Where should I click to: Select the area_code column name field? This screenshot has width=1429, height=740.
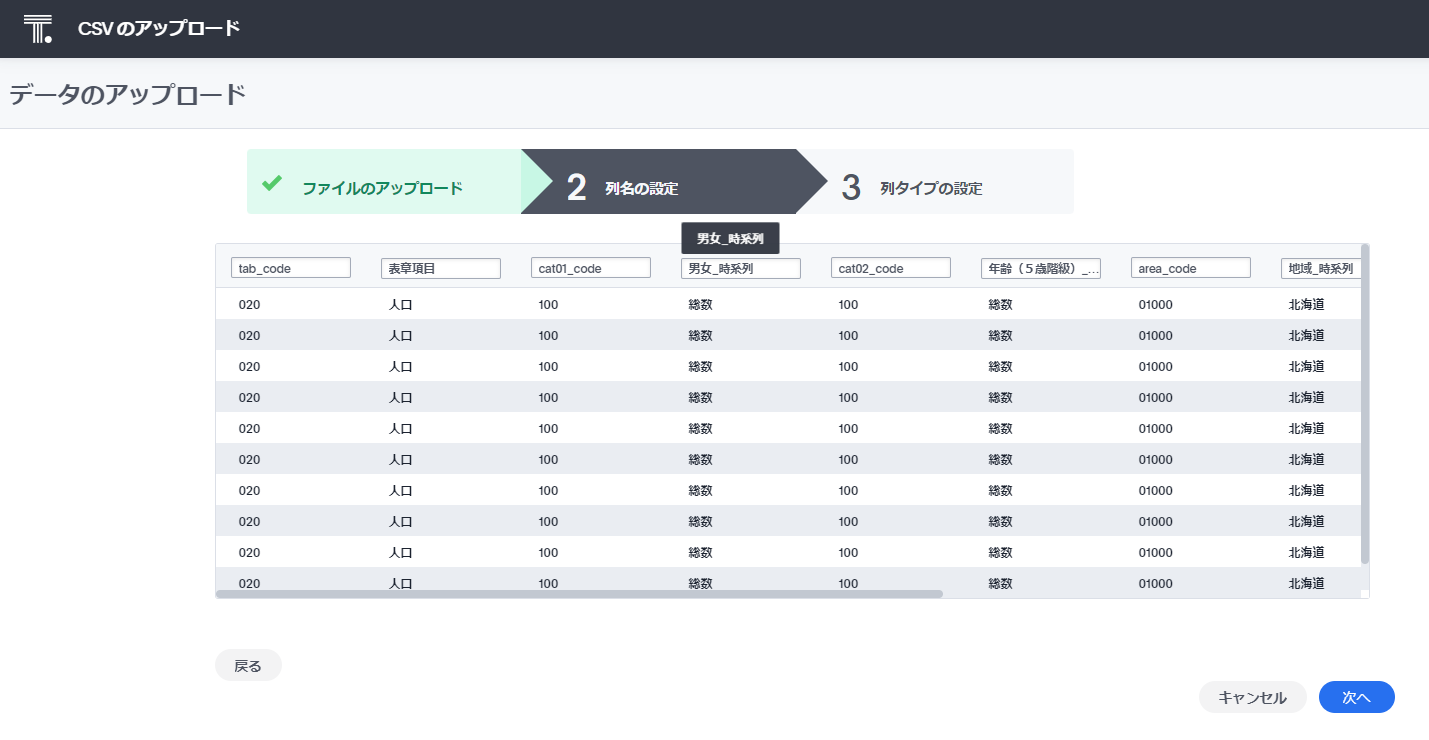point(1190,267)
